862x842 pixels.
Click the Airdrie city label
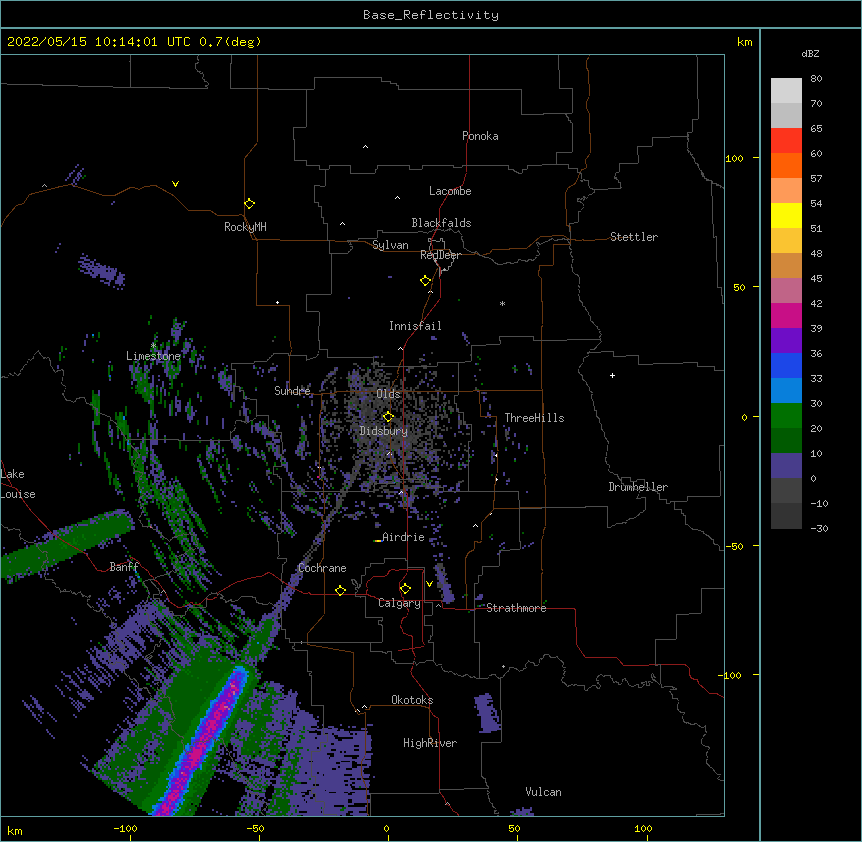point(403,537)
